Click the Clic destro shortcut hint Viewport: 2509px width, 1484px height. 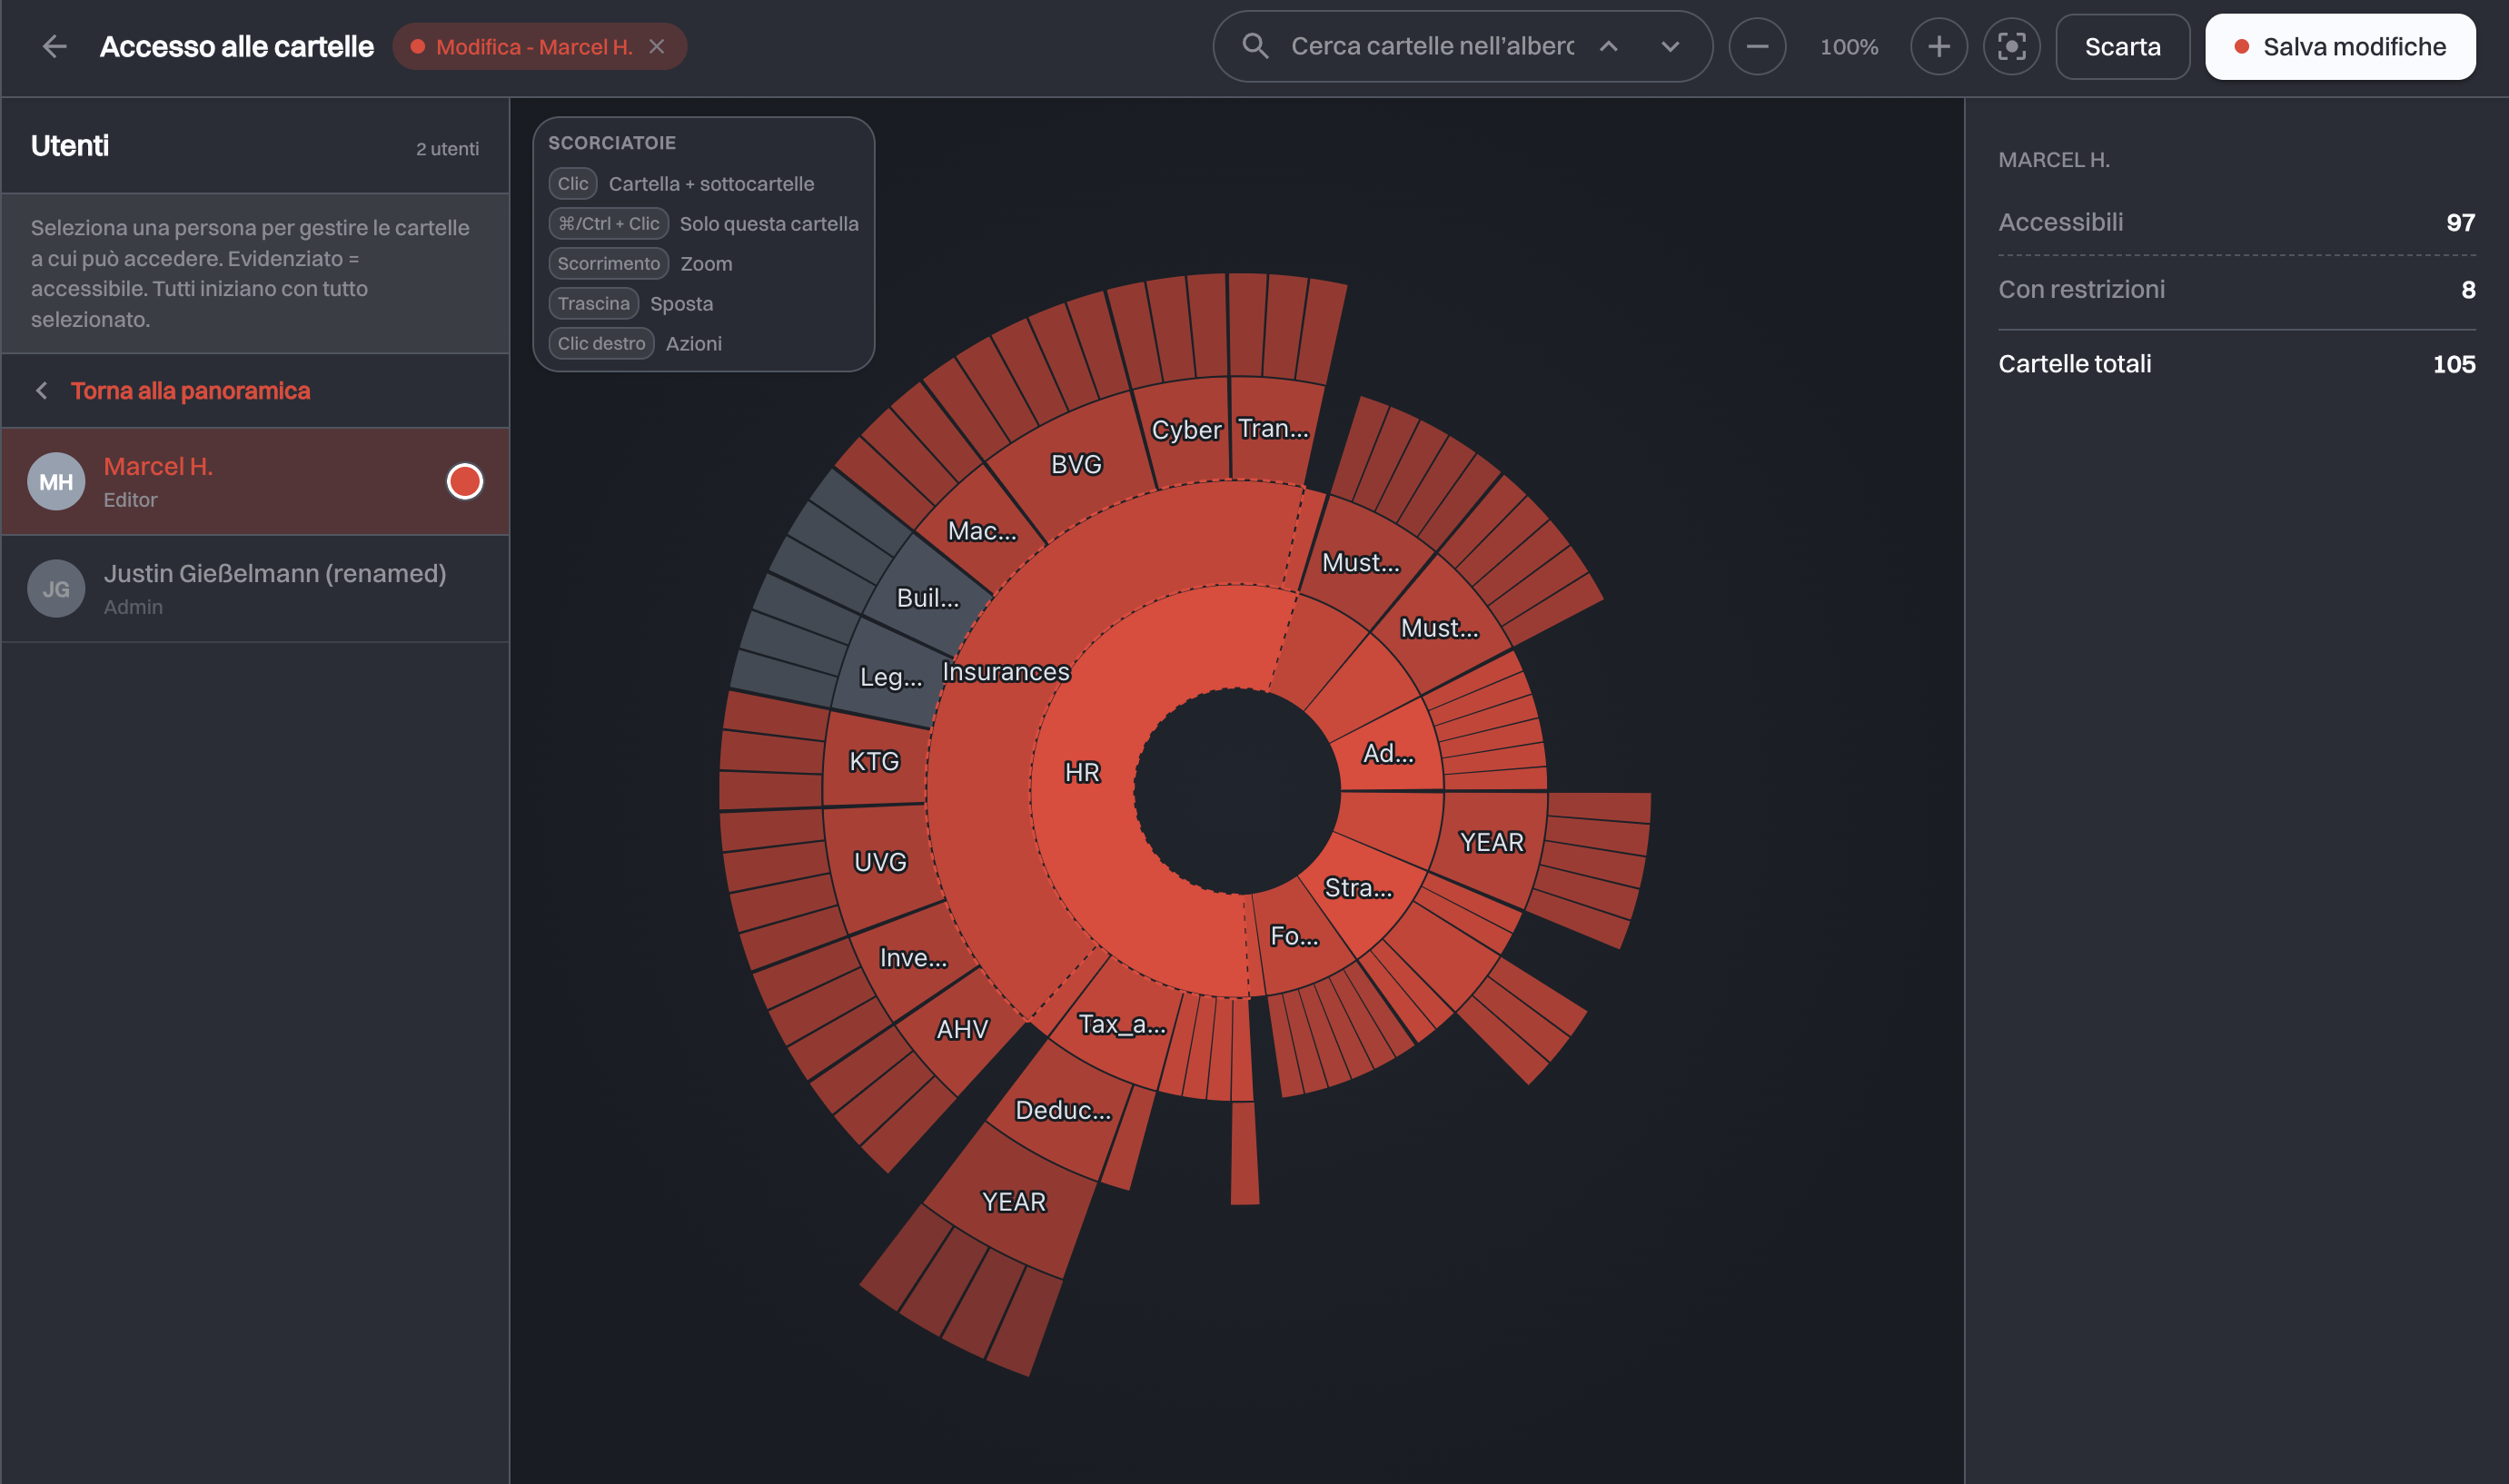(601, 343)
